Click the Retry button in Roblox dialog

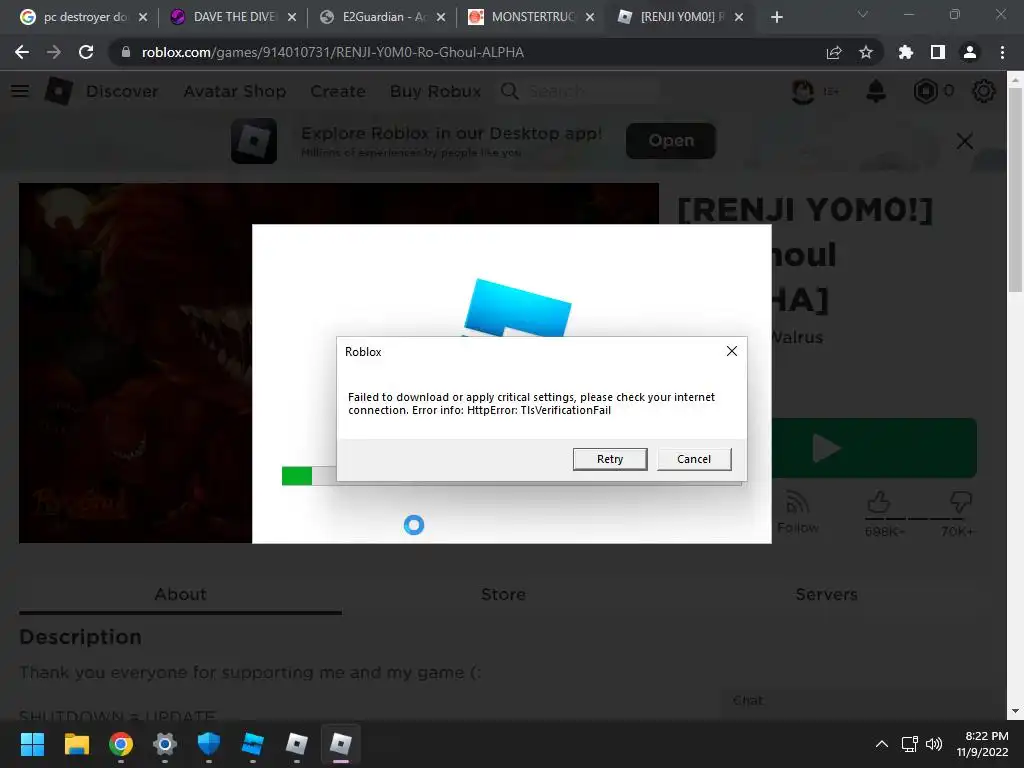pos(609,459)
